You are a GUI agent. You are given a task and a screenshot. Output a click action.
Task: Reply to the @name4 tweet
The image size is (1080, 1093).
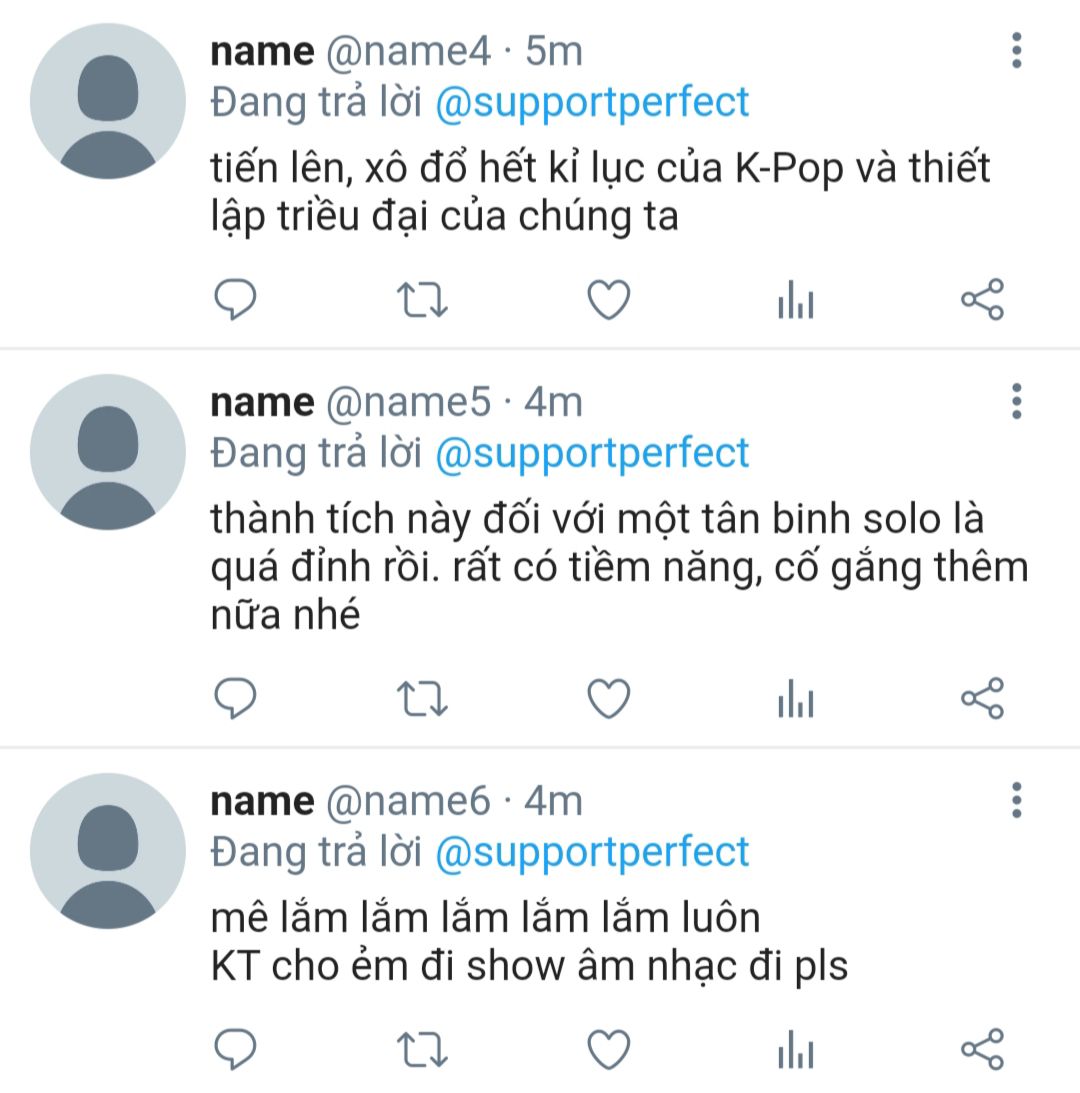pyautogui.click(x=235, y=299)
